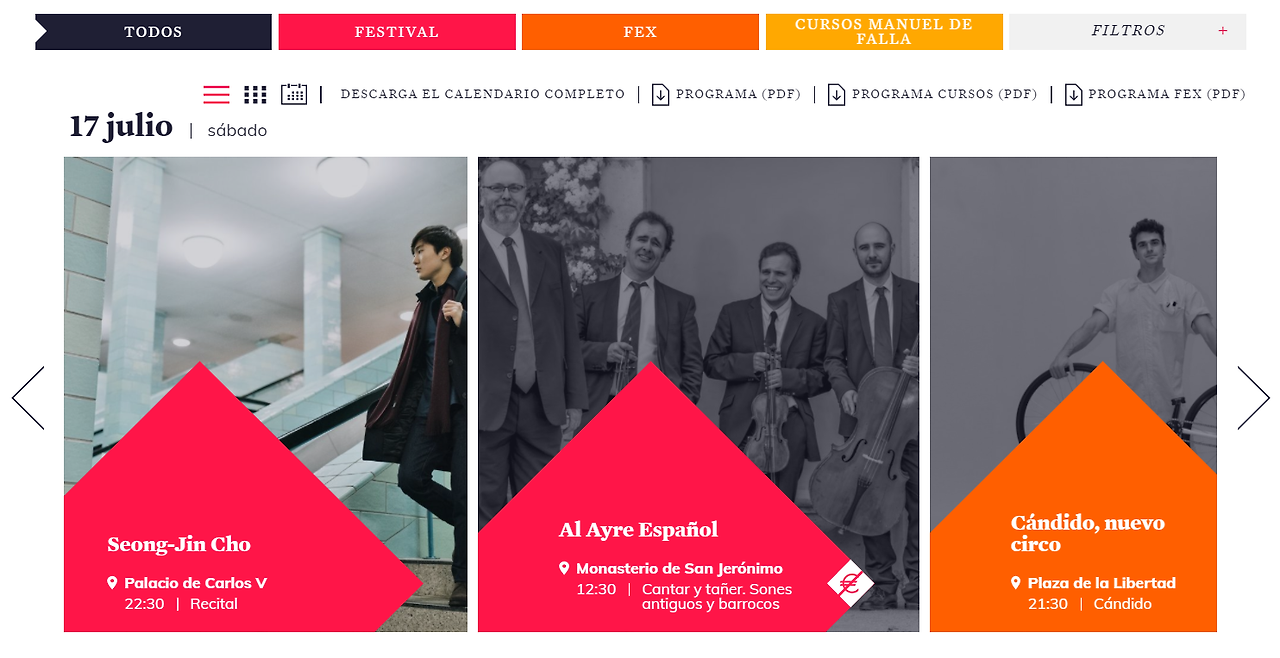The height and width of the screenshot is (658, 1280).
Task: Click the Programa FEX download icon
Action: coord(1073,94)
